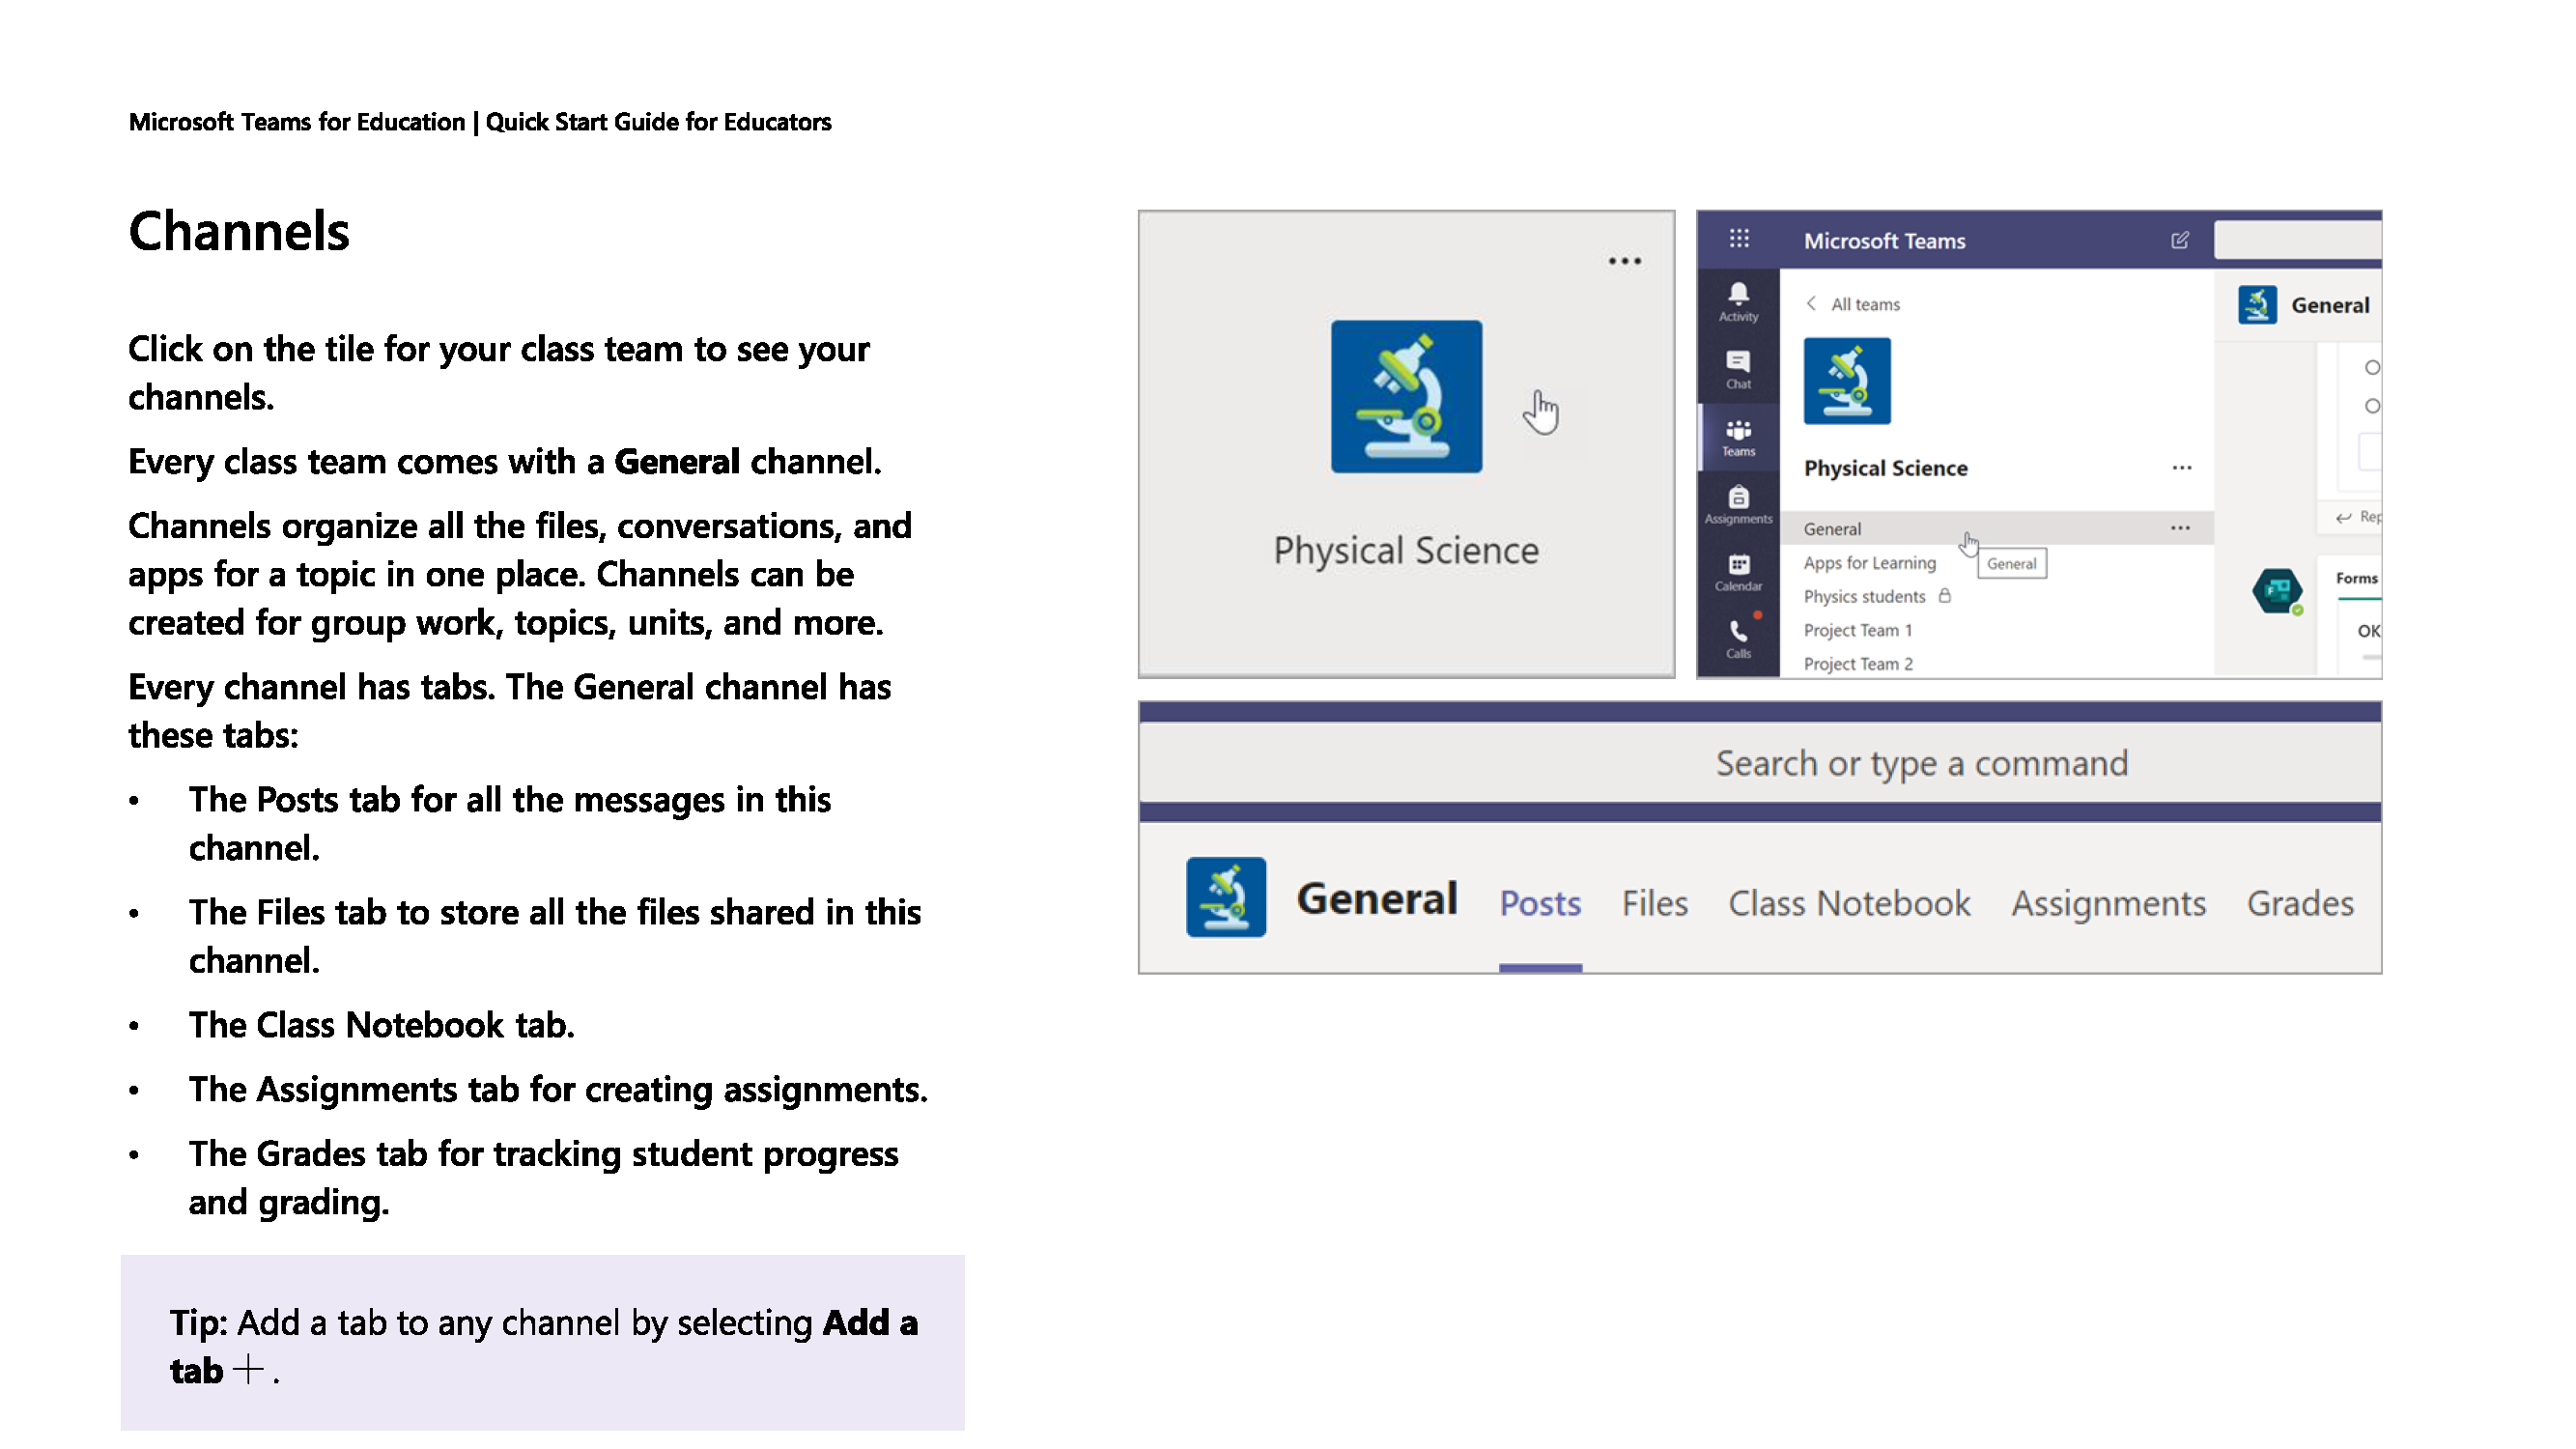Click the Forms label in conversation
Image resolution: width=2576 pixels, height=1449 pixels.
coord(2355,578)
